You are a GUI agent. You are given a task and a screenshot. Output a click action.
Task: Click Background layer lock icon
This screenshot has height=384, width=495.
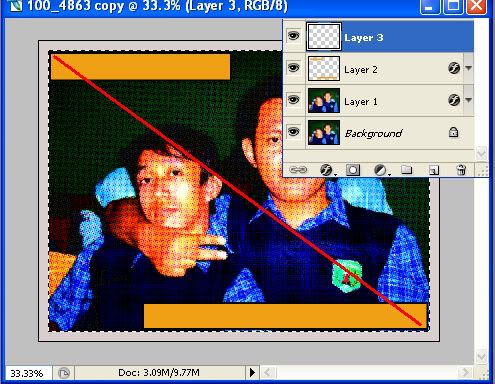(453, 132)
